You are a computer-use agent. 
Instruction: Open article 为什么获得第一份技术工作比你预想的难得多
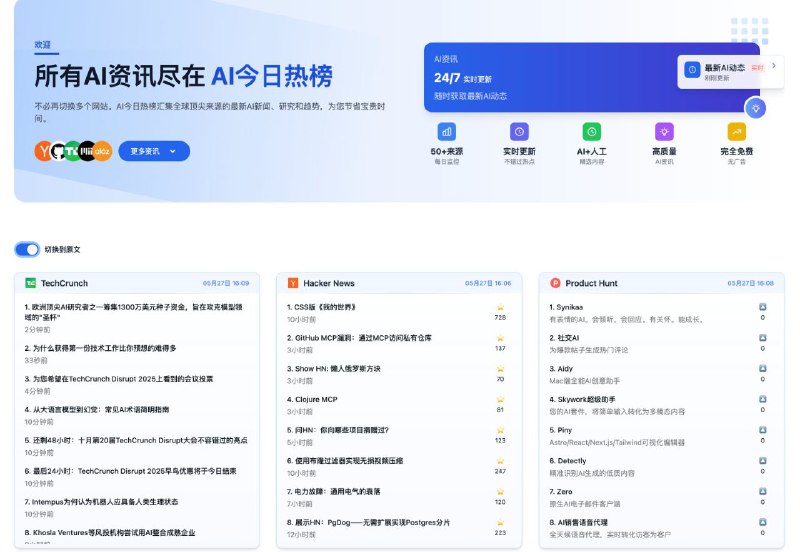101,348
